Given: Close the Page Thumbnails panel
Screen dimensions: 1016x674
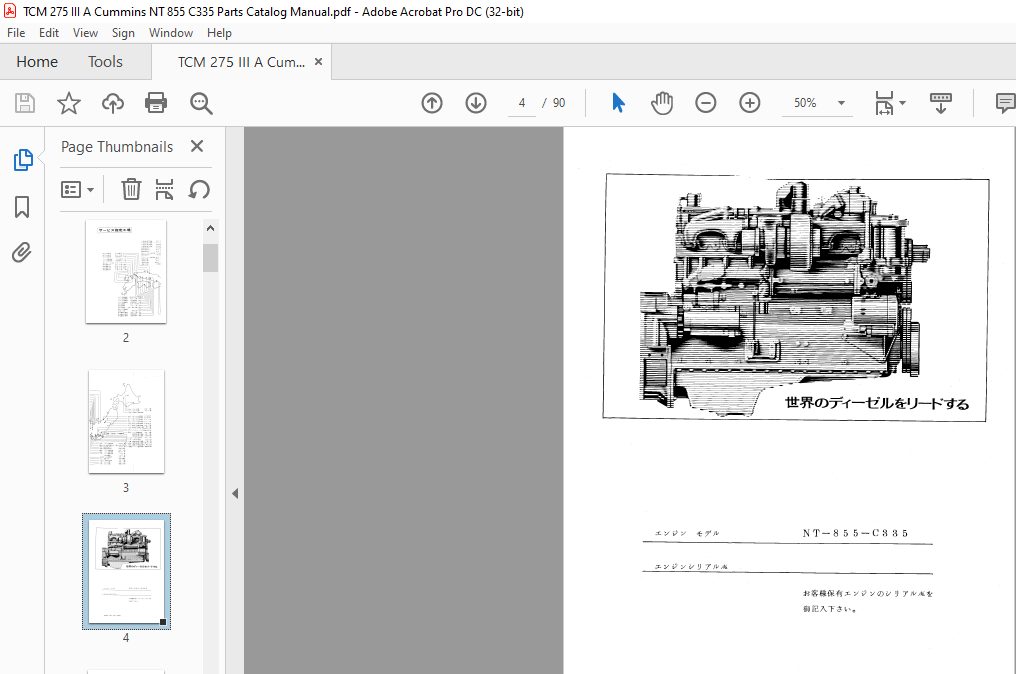Looking at the screenshot, I should 197,146.
